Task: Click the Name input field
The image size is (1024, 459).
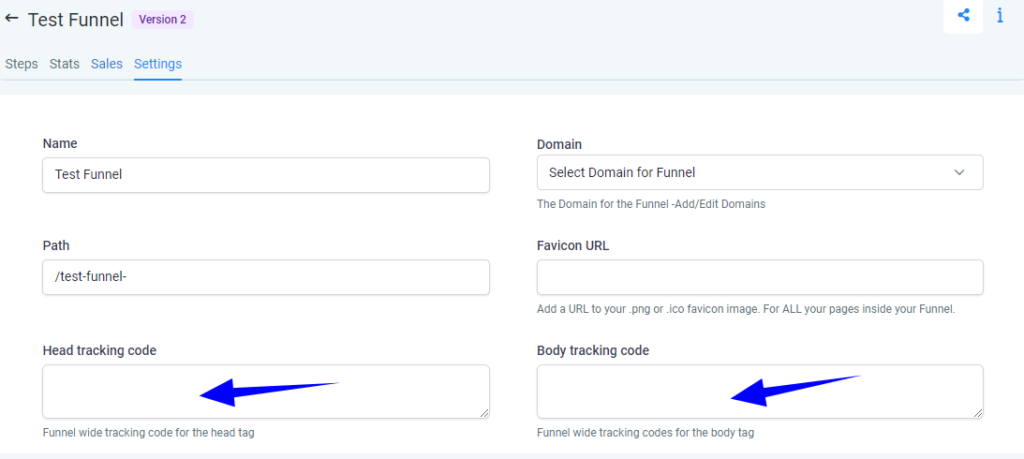Action: tap(265, 175)
